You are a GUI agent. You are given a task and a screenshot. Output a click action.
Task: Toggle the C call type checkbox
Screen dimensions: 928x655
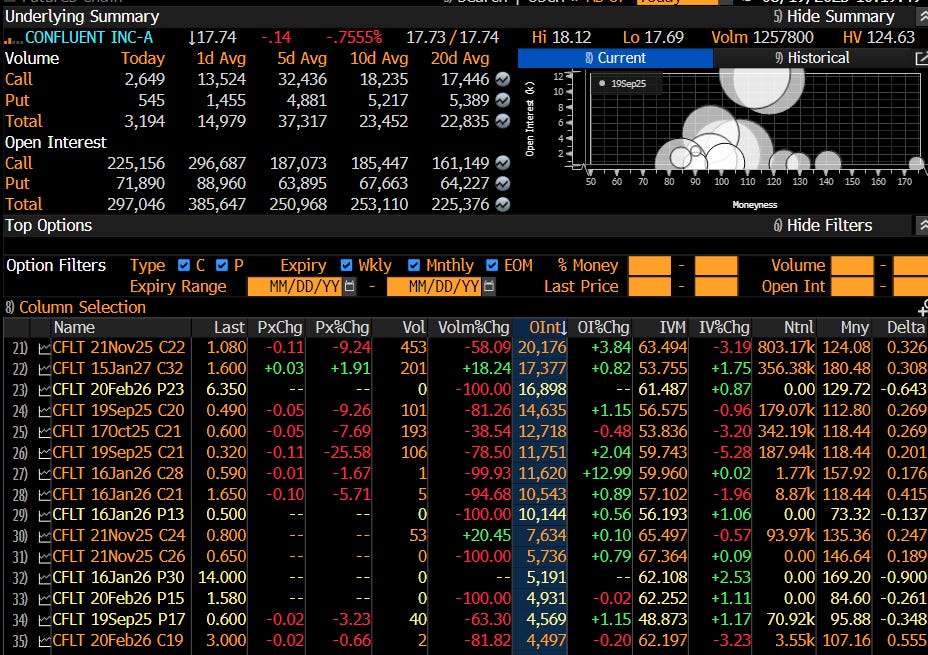pyautogui.click(x=184, y=265)
